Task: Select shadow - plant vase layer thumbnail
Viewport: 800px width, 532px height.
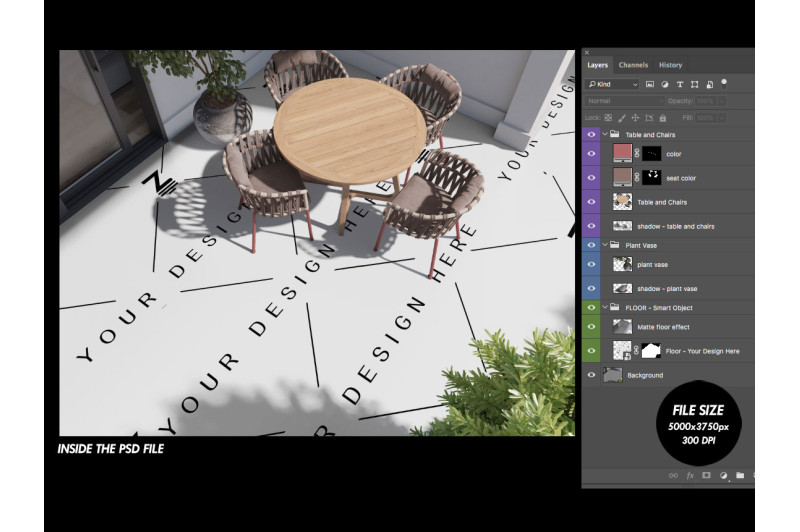Action: pyautogui.click(x=622, y=288)
